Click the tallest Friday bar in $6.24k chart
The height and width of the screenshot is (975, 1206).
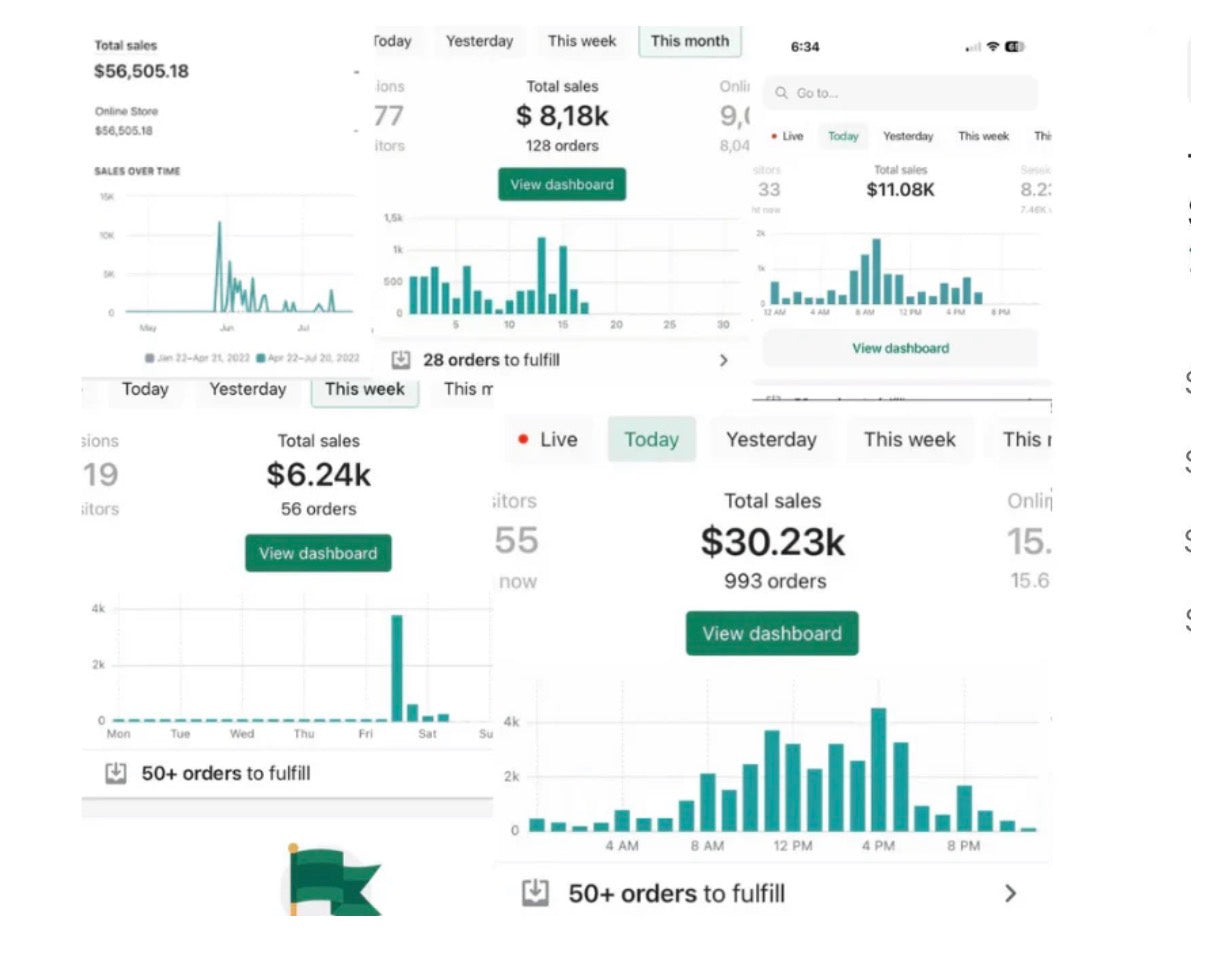(x=396, y=667)
